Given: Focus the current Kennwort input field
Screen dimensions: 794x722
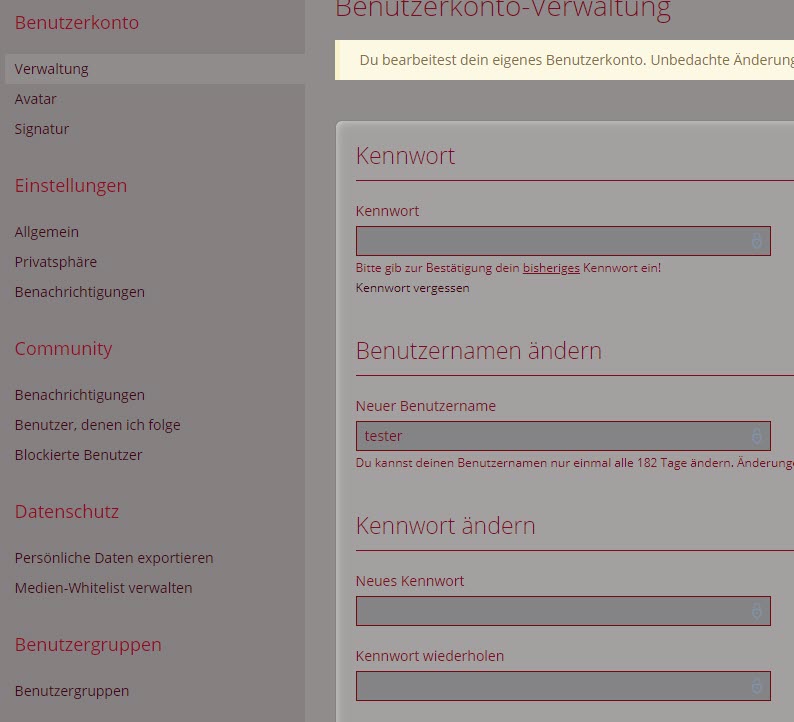Looking at the screenshot, I should [x=550, y=241].
